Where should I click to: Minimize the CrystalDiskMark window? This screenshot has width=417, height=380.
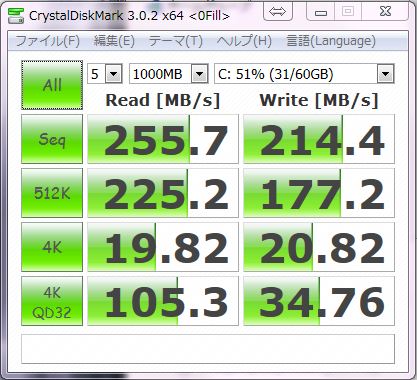click(321, 13)
